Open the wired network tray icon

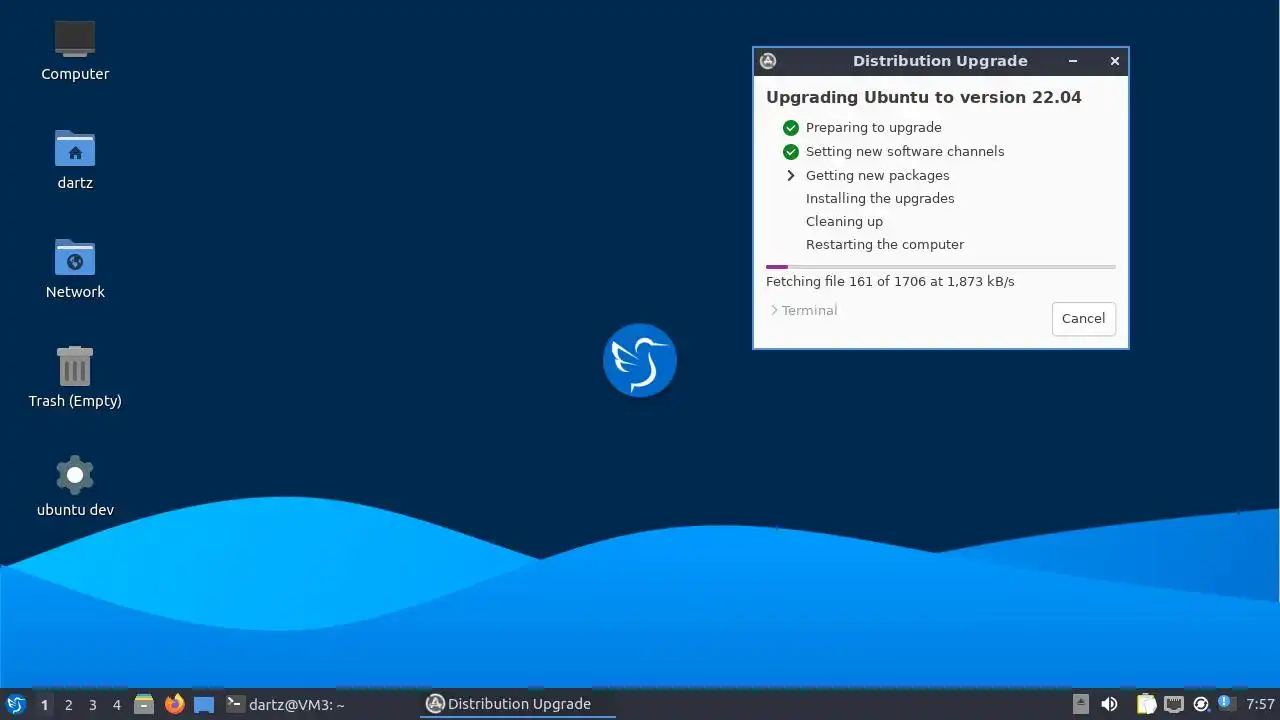coord(1174,704)
